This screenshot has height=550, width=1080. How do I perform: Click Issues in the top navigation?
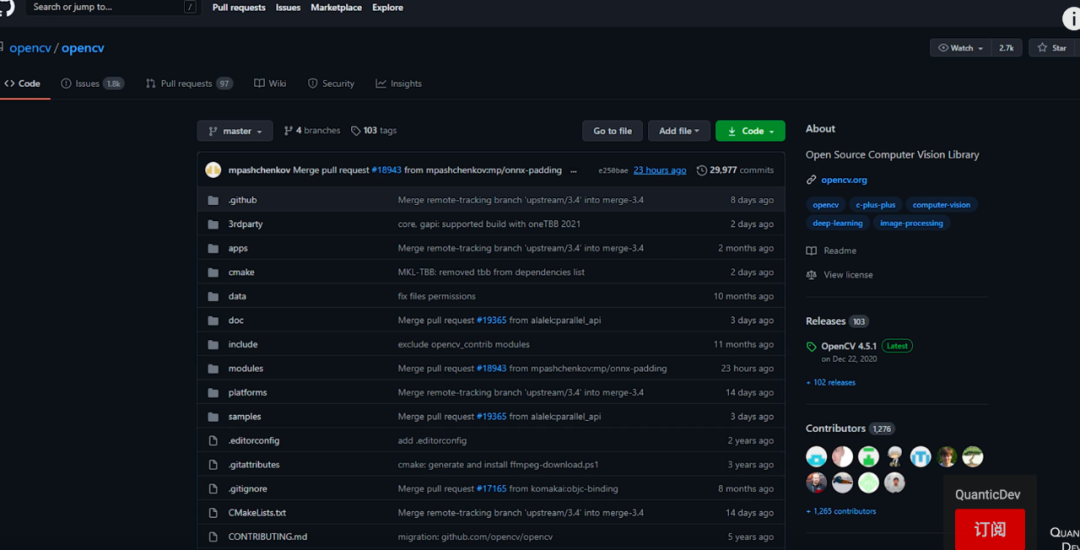point(288,8)
